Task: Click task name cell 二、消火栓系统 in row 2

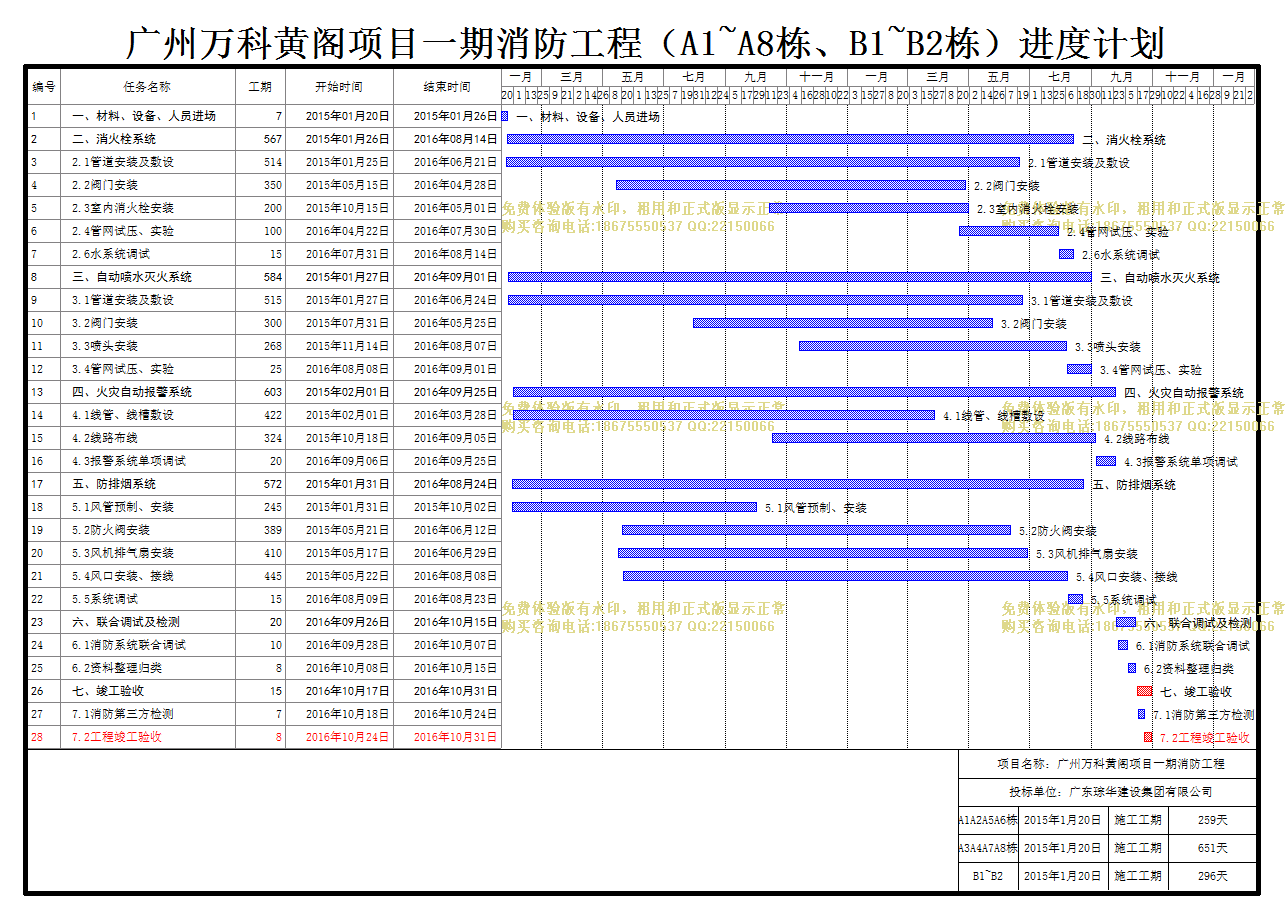Action: (x=148, y=139)
